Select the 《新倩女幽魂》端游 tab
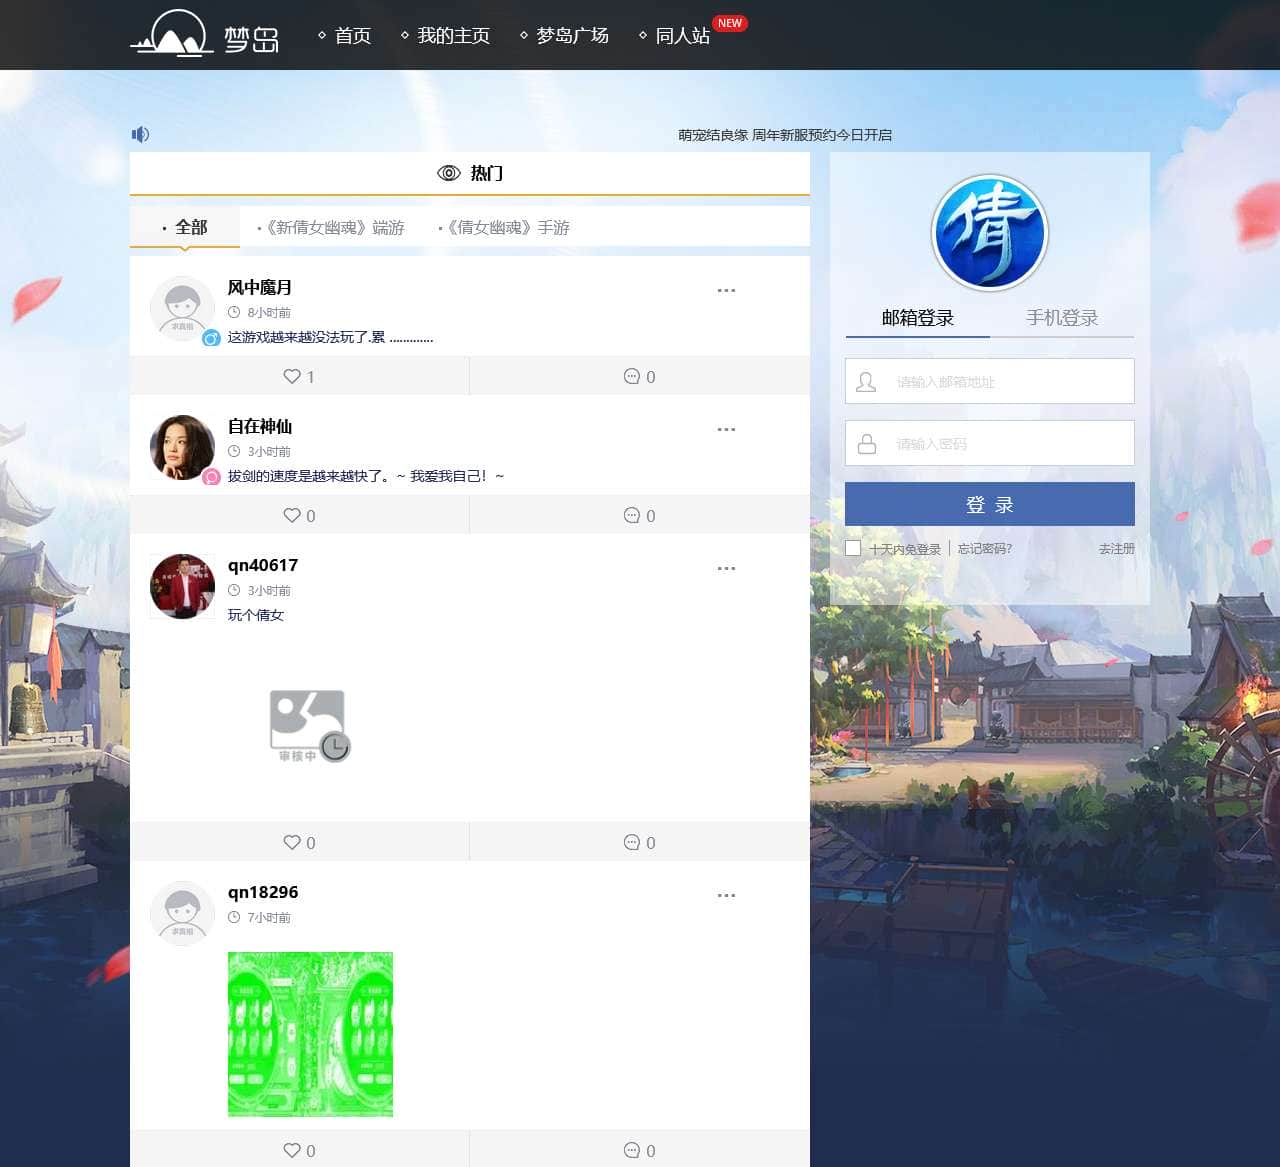 point(331,228)
